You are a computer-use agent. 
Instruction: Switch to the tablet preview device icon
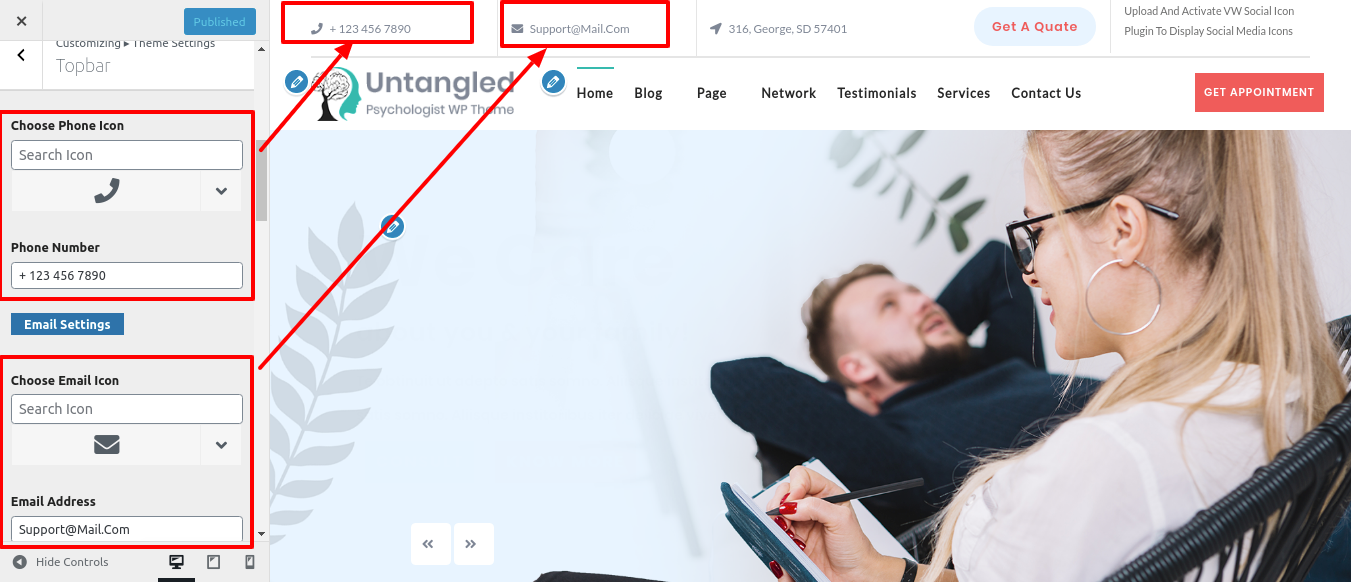coord(213,562)
